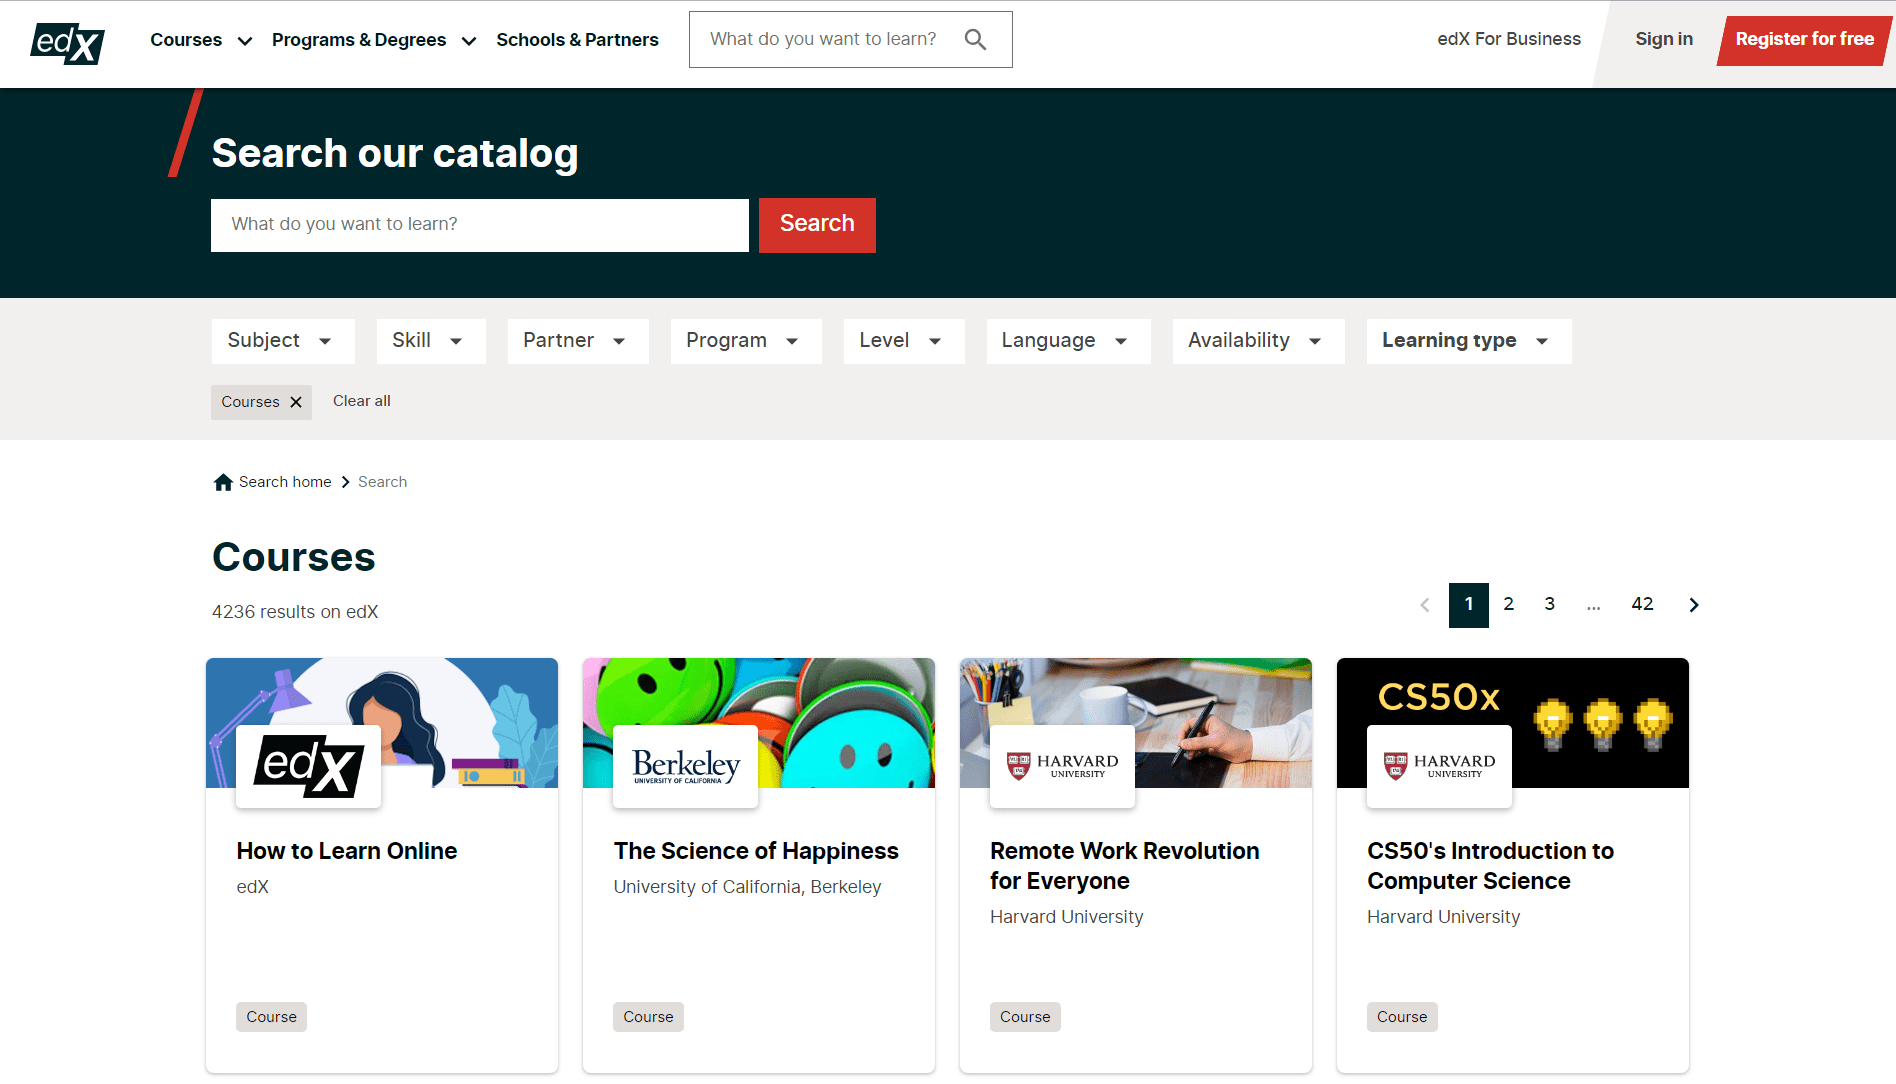
Task: Click the Harvard logo on the CS50 card
Action: (1438, 765)
